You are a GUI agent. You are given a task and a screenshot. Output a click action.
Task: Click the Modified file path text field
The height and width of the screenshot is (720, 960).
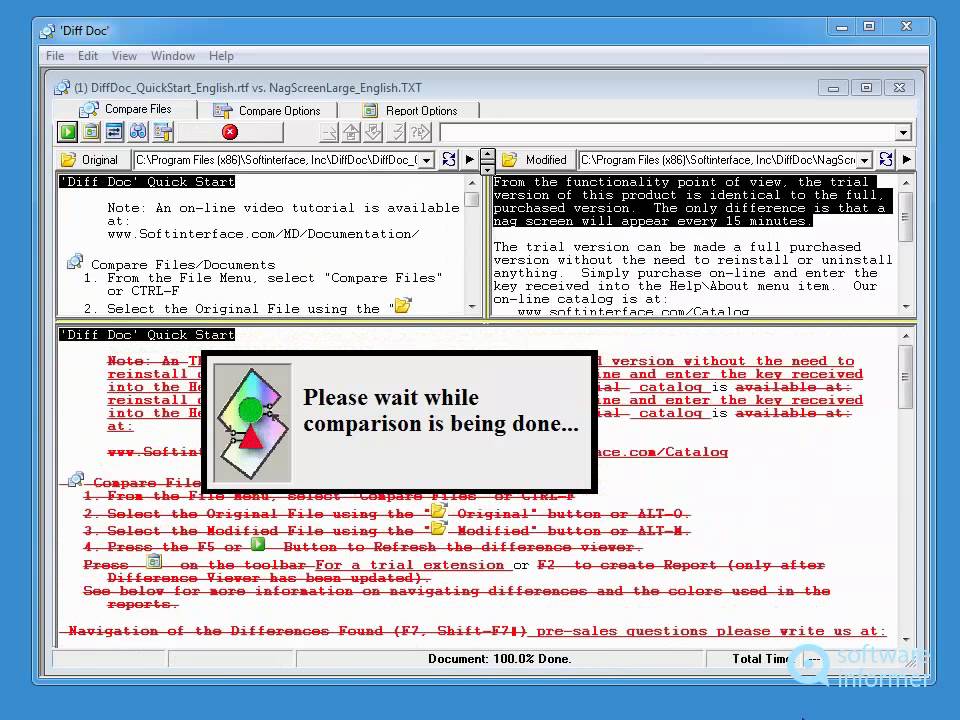(x=718, y=160)
